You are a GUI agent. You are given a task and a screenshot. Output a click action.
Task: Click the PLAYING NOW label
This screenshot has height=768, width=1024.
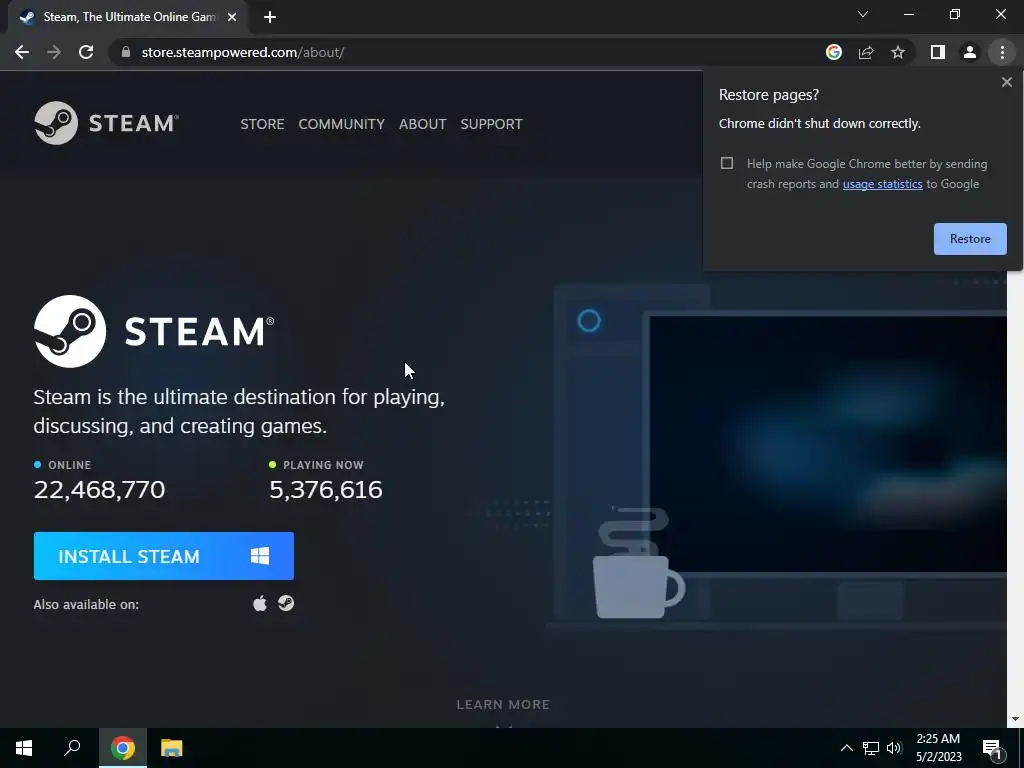(323, 465)
